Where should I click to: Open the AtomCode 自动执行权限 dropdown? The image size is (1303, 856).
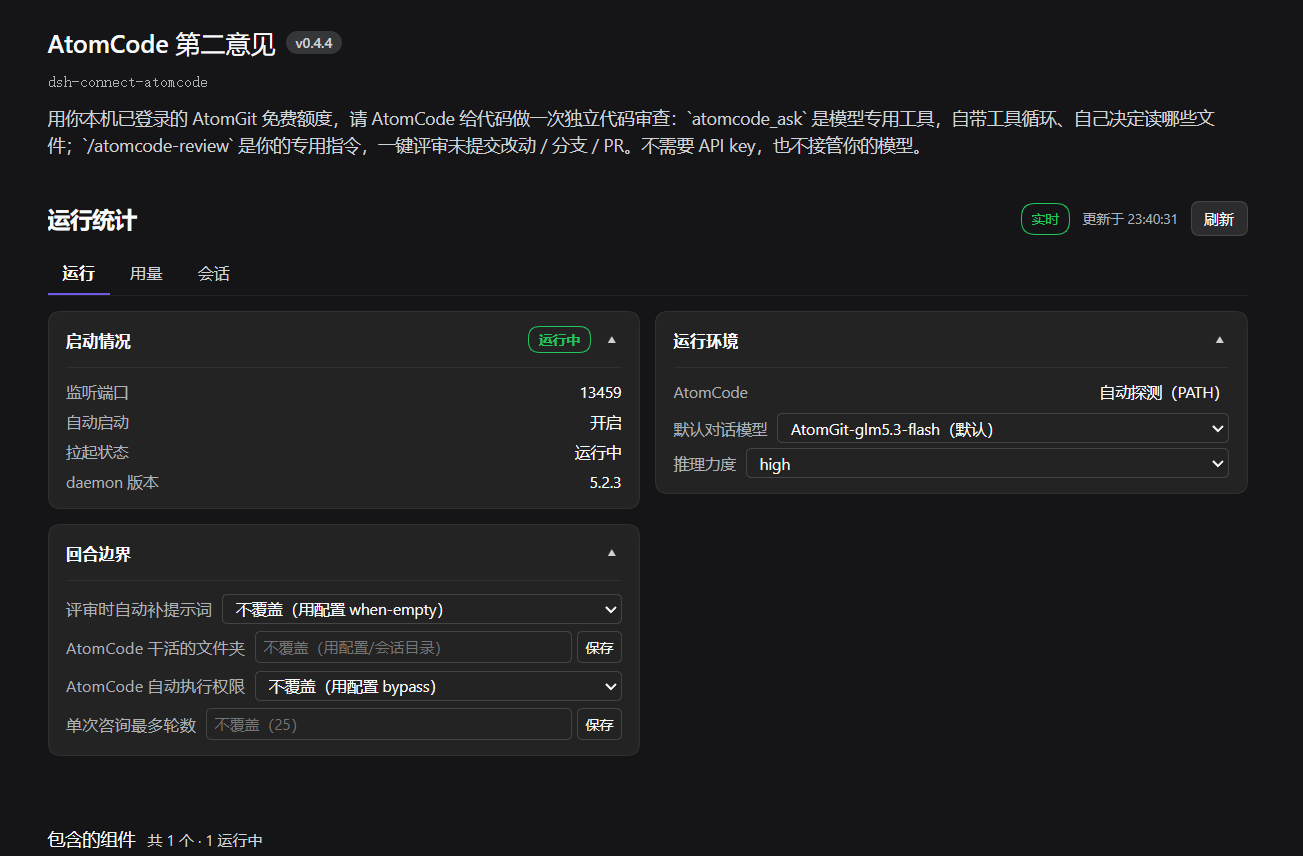pyautogui.click(x=438, y=686)
